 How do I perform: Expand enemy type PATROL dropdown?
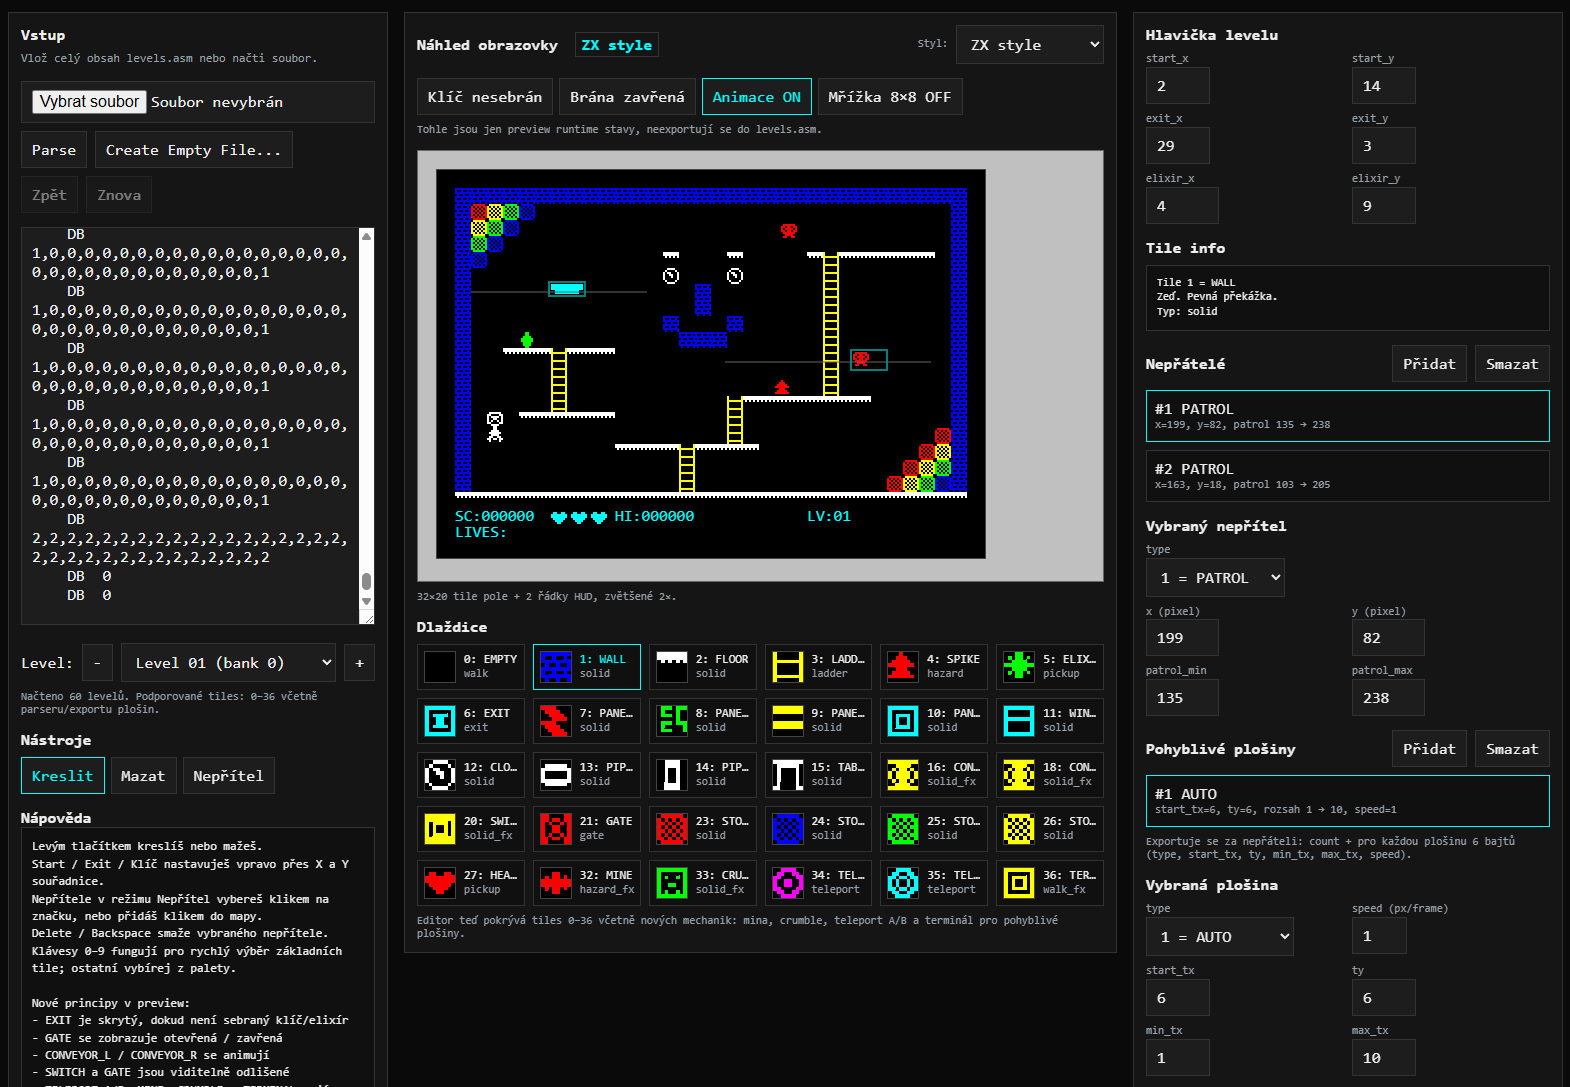1214,578
